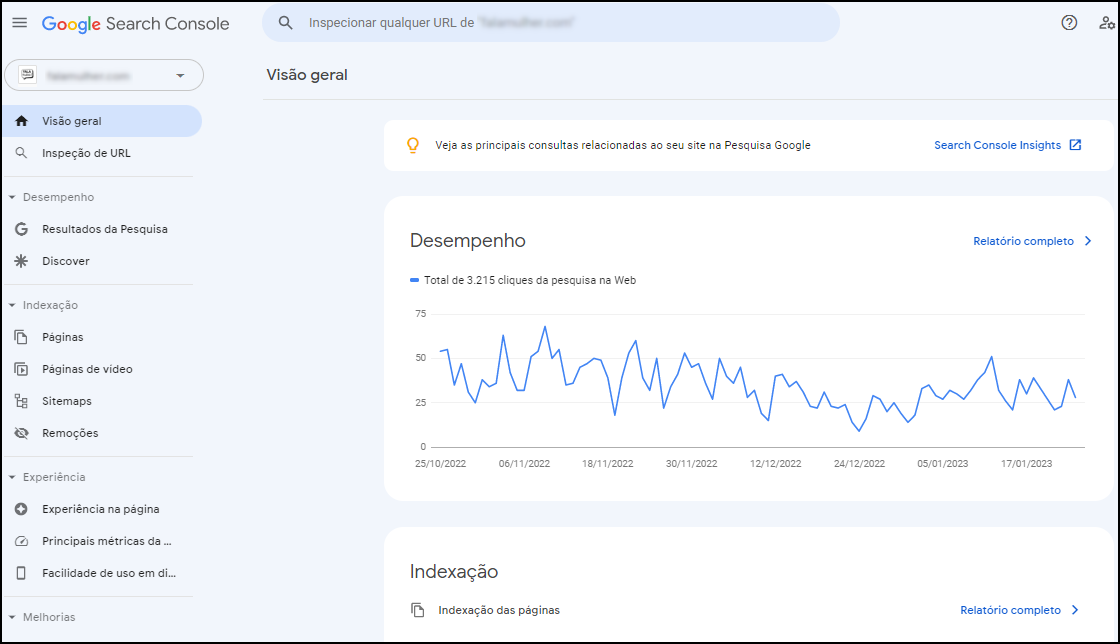Open Search Console Insights link

pos(997,145)
